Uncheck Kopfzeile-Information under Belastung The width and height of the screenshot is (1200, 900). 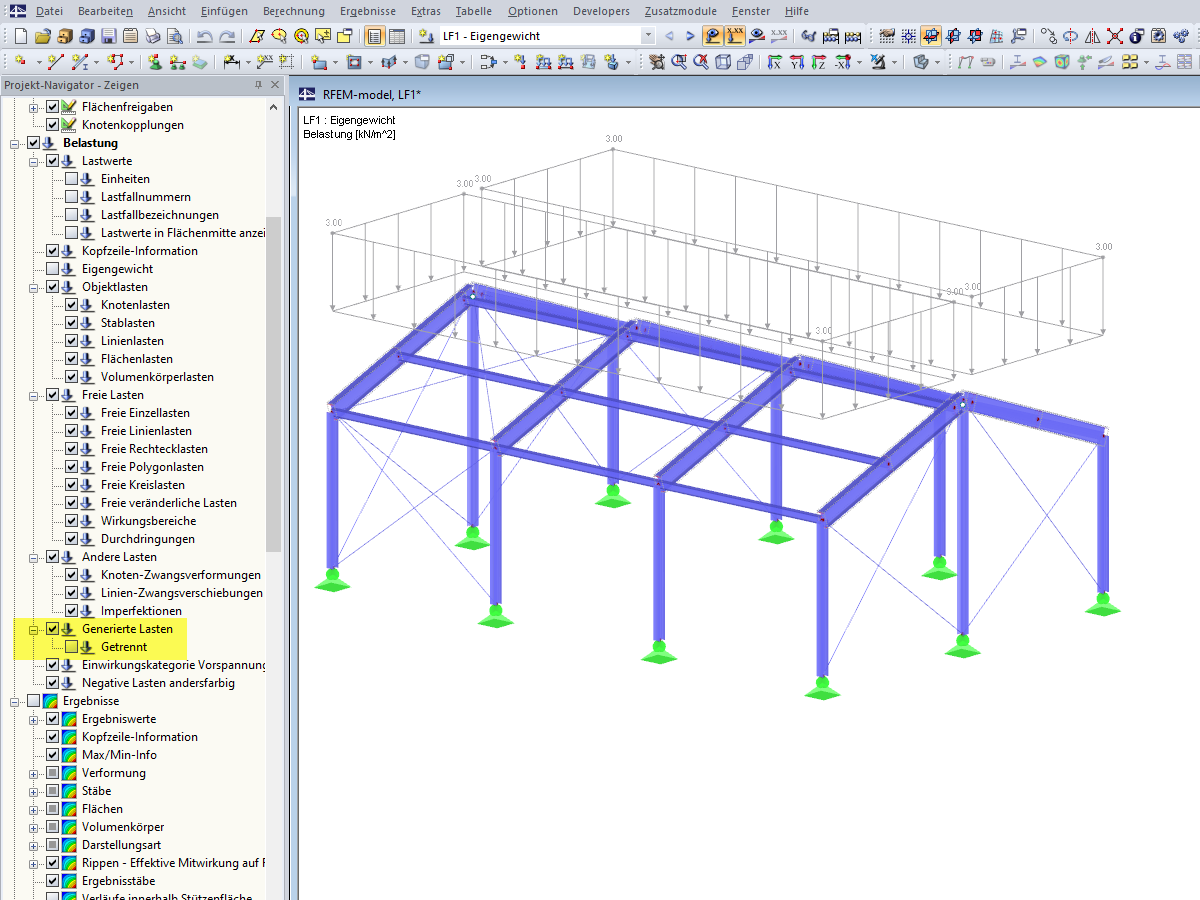53,251
